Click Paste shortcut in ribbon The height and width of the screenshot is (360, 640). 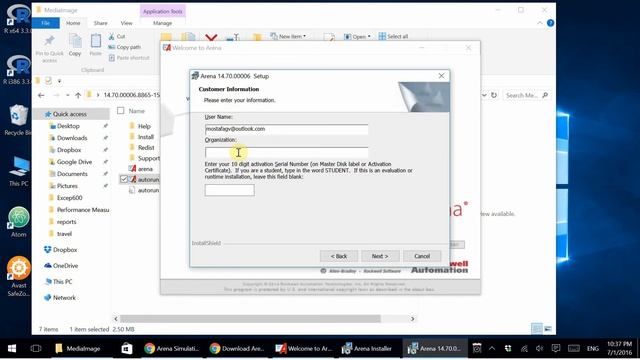pyautogui.click(x=129, y=58)
